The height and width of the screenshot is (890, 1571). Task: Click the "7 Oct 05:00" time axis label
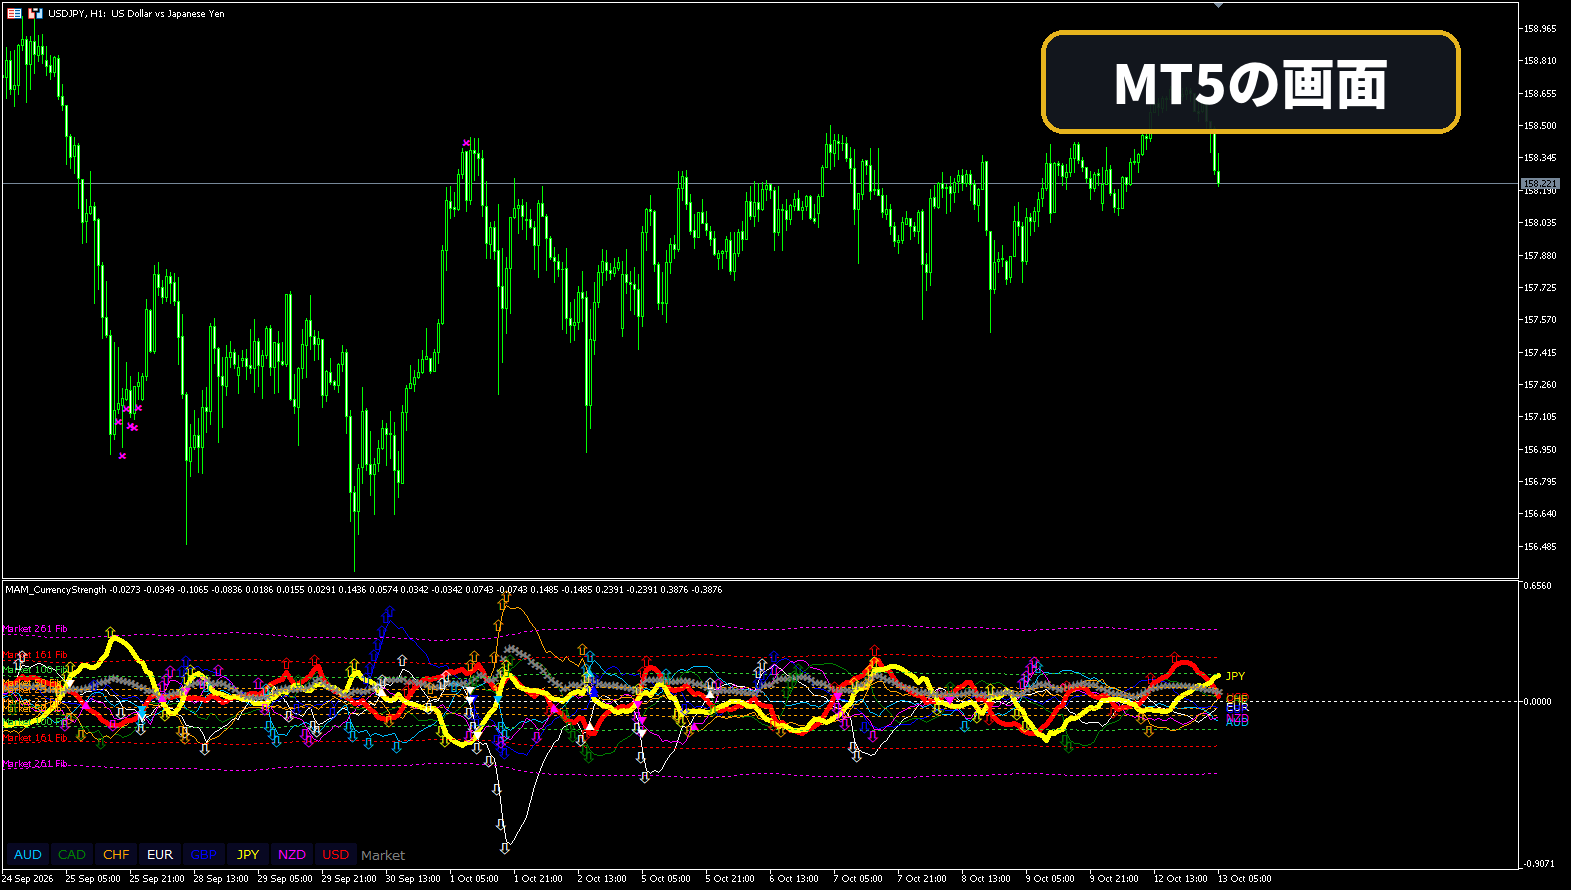click(858, 879)
